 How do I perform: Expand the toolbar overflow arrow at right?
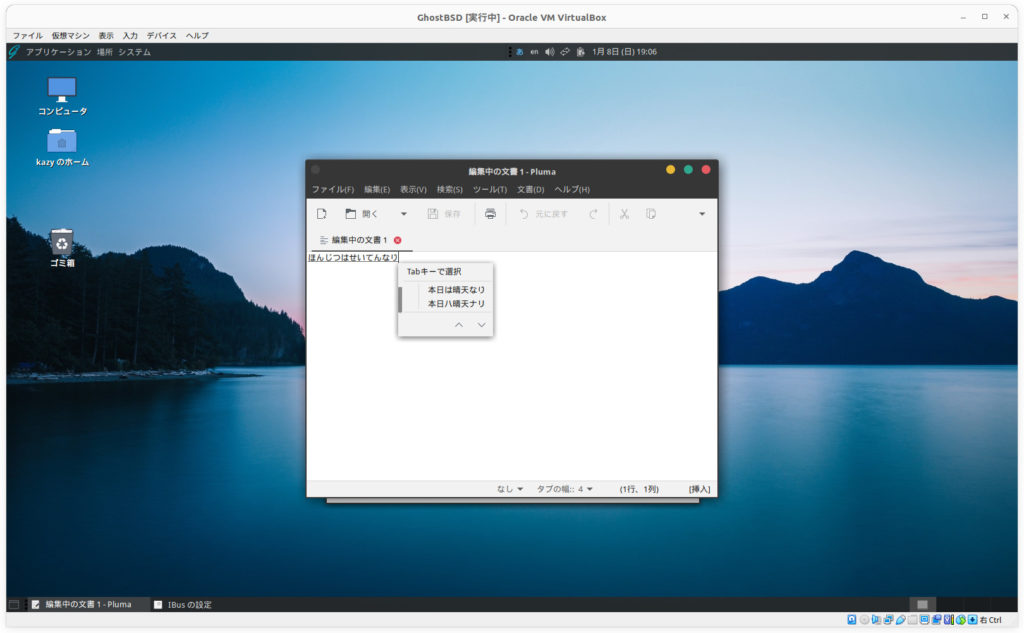pos(702,214)
